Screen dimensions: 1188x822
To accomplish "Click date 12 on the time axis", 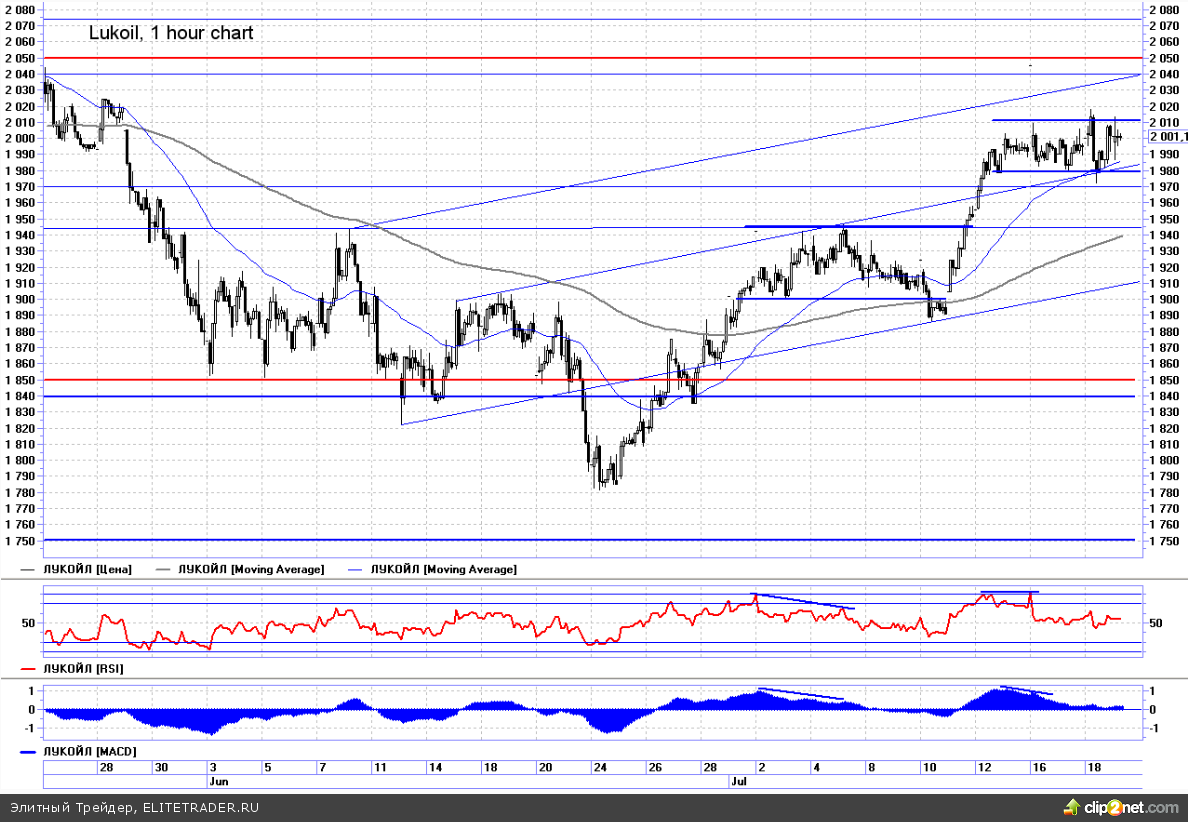I will click(985, 767).
